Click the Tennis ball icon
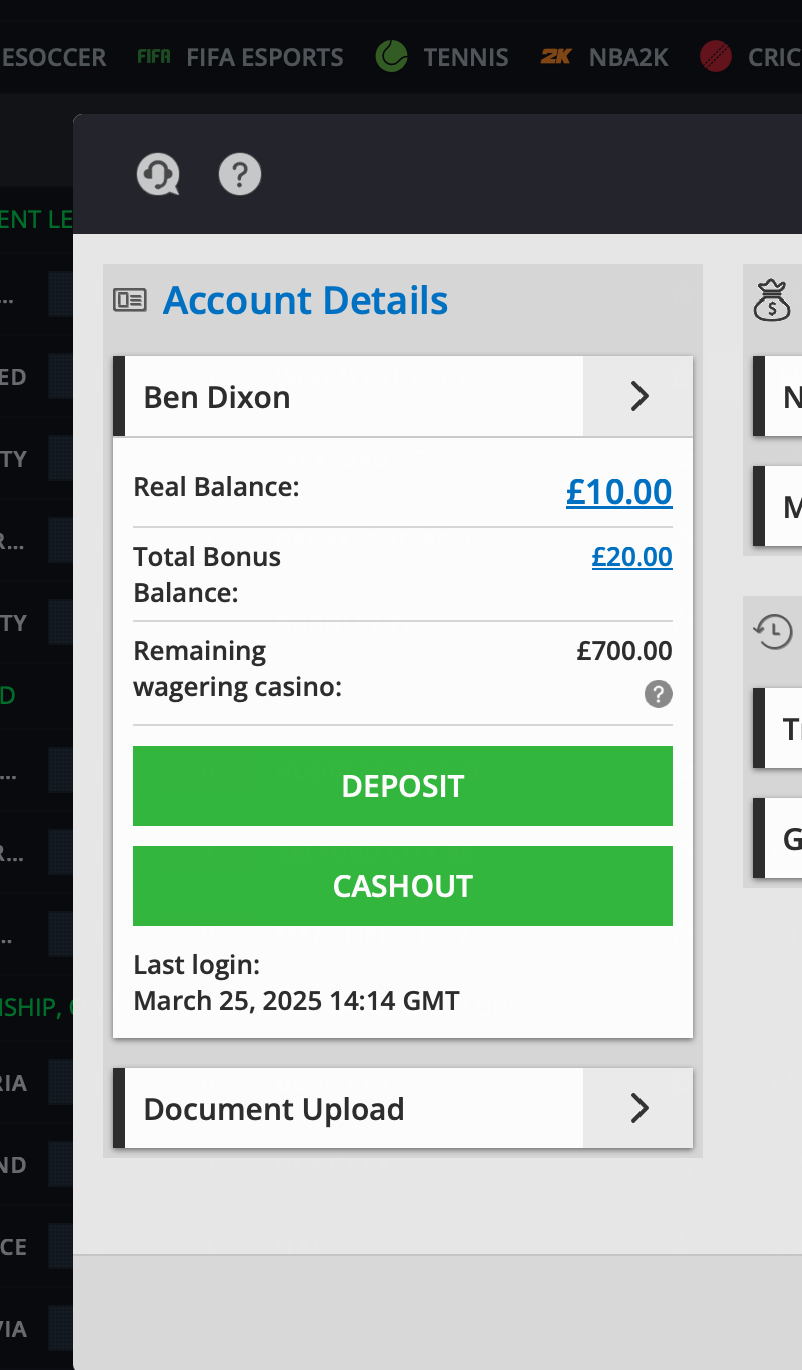Screen dimensions: 802x1370 coord(391,57)
